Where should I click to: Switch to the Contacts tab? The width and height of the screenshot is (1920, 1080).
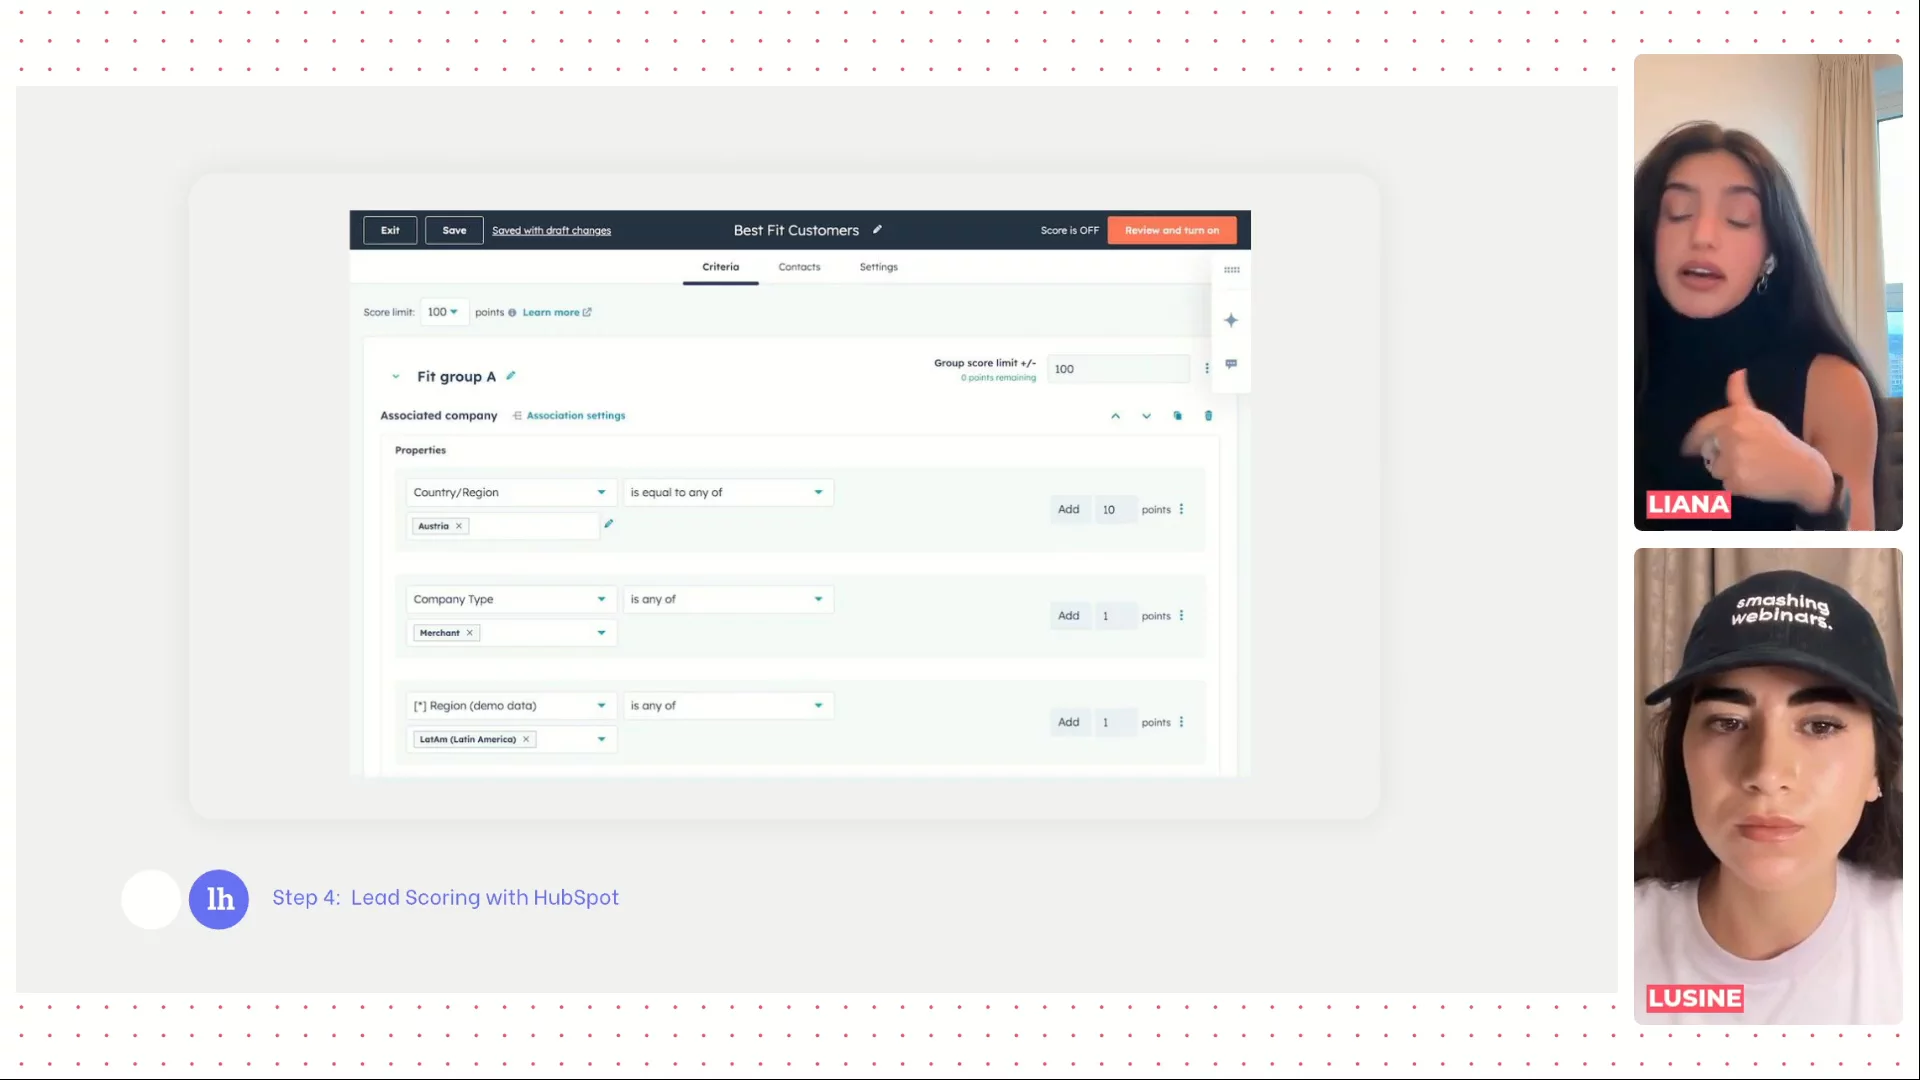(x=799, y=267)
